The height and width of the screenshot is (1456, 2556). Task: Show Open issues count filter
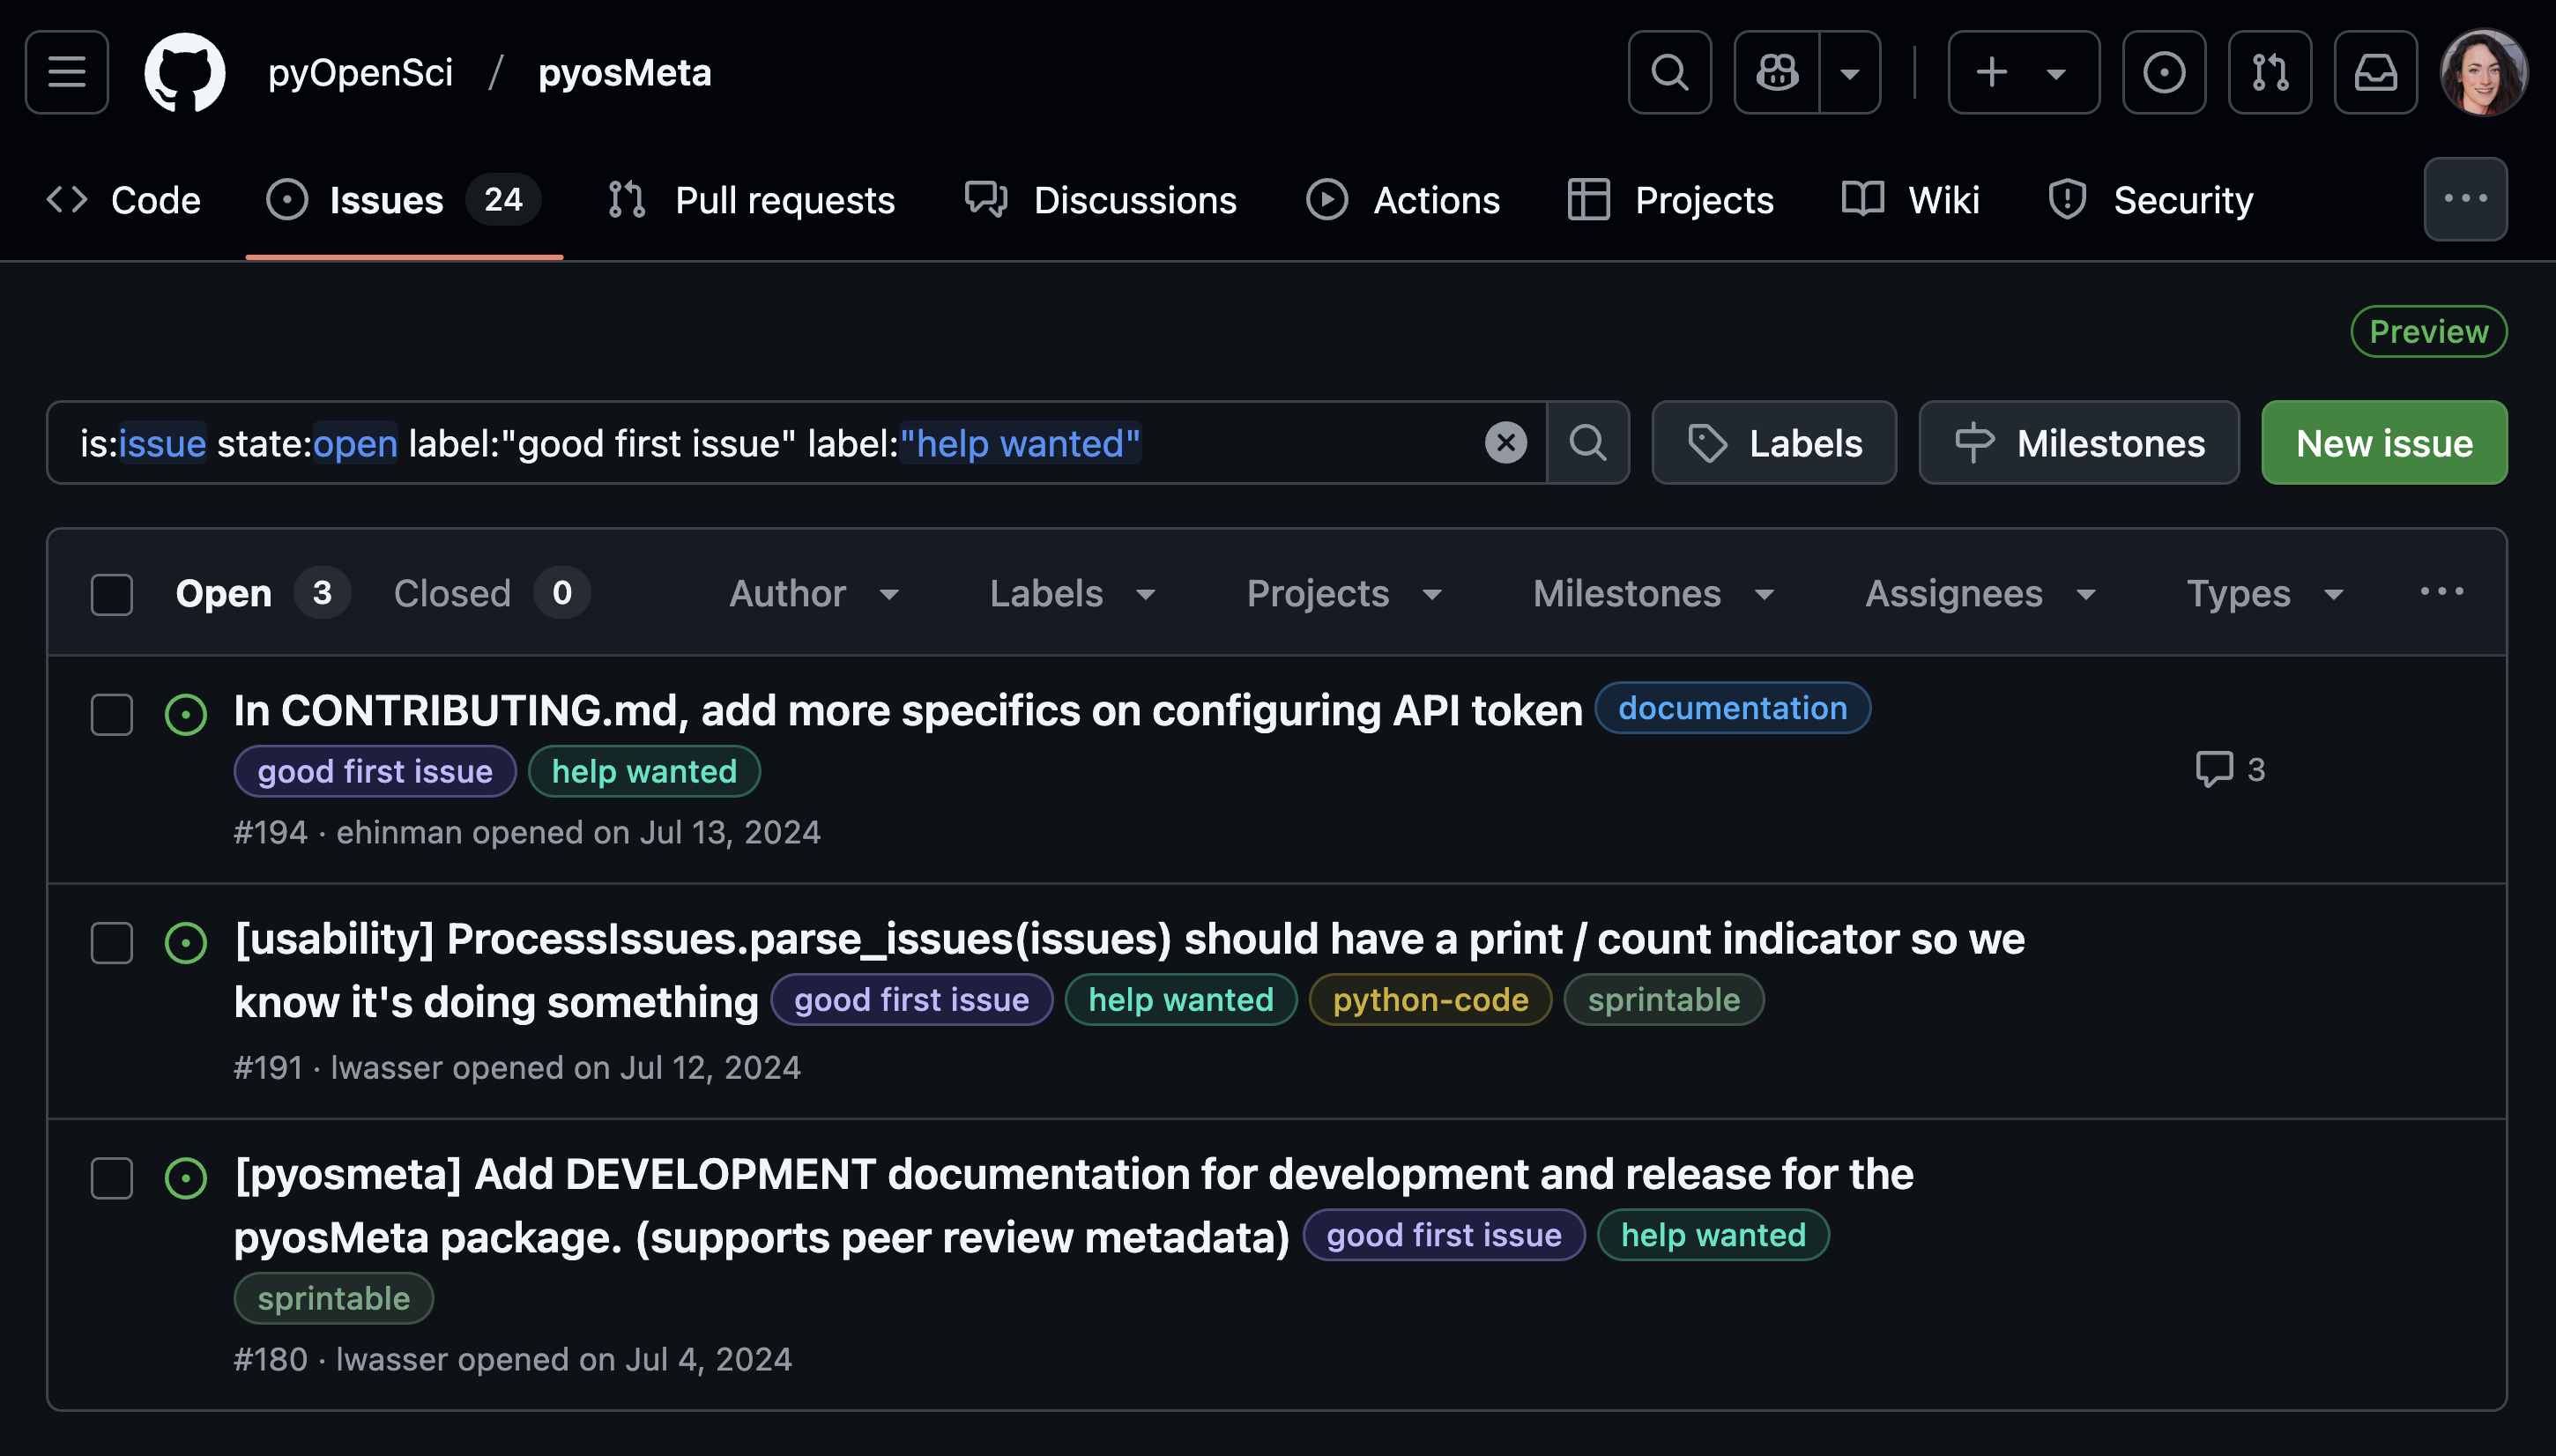(x=262, y=593)
